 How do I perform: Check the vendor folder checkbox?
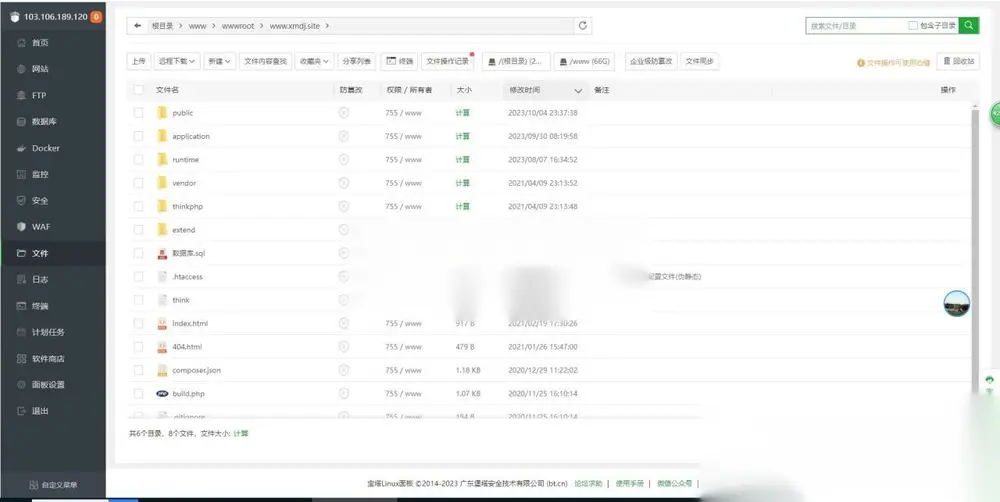pos(138,183)
